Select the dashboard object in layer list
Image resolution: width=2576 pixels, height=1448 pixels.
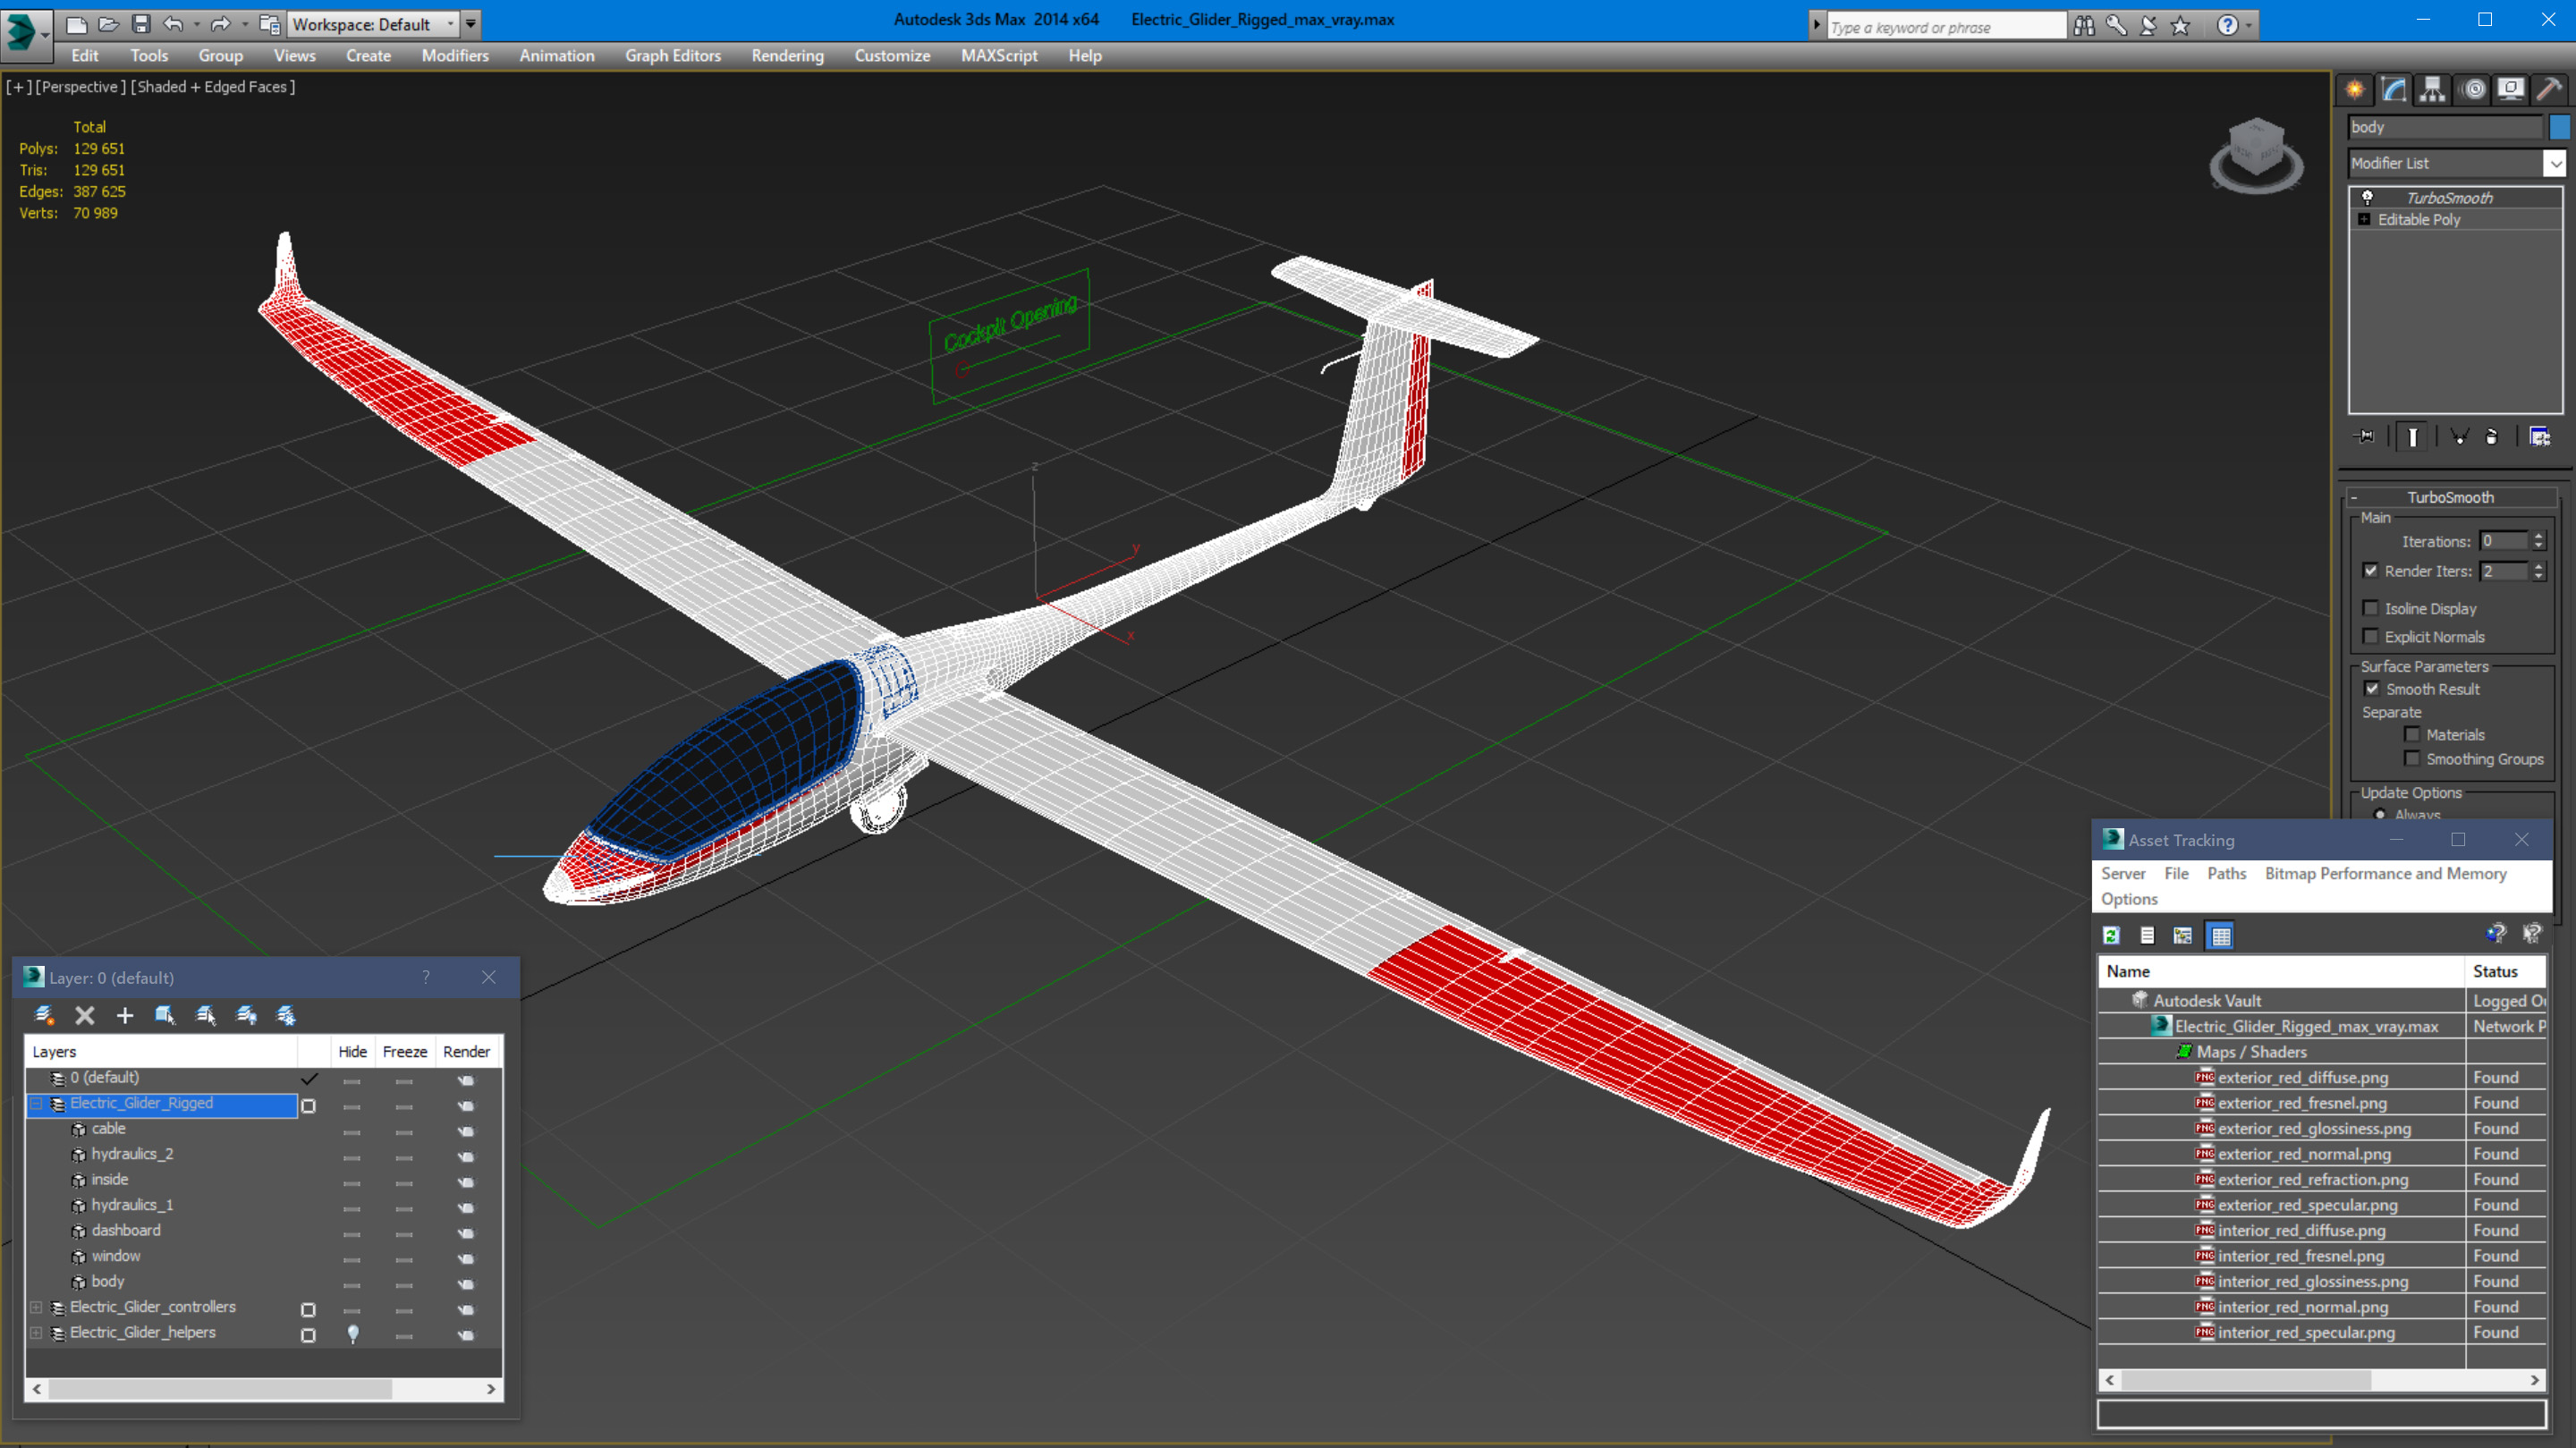[126, 1231]
